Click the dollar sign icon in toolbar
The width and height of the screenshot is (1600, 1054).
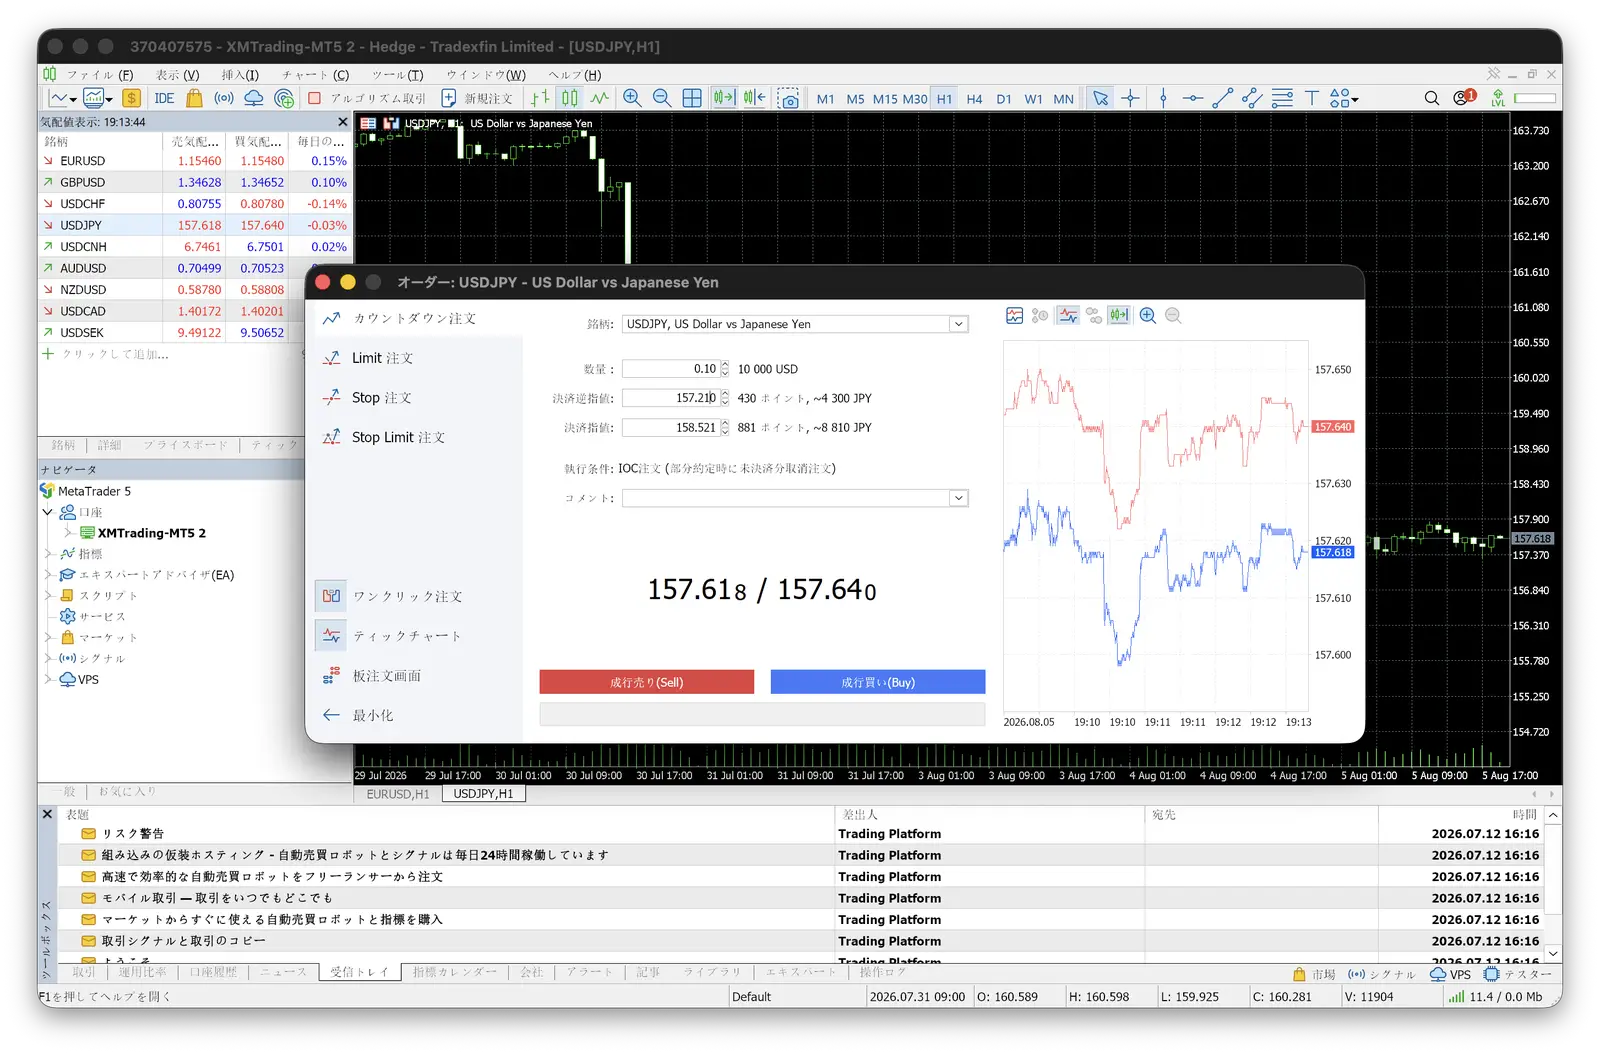(131, 98)
